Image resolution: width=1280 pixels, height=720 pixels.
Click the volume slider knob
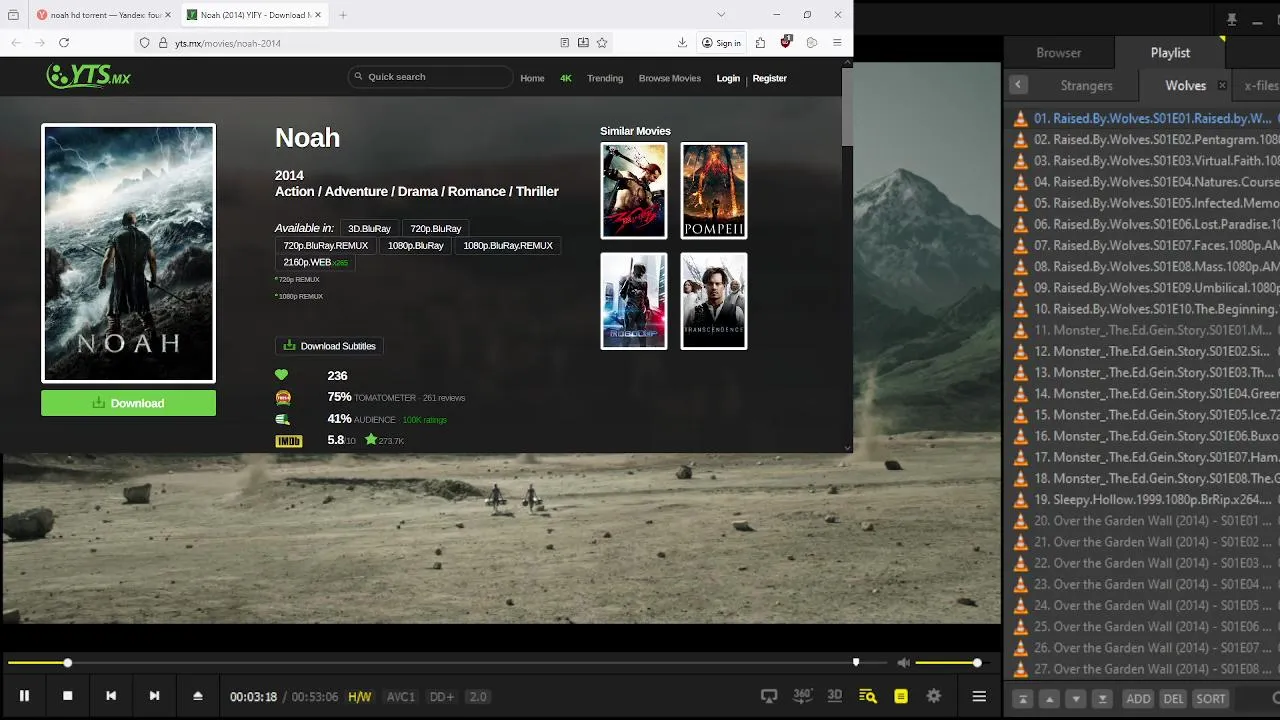977,662
